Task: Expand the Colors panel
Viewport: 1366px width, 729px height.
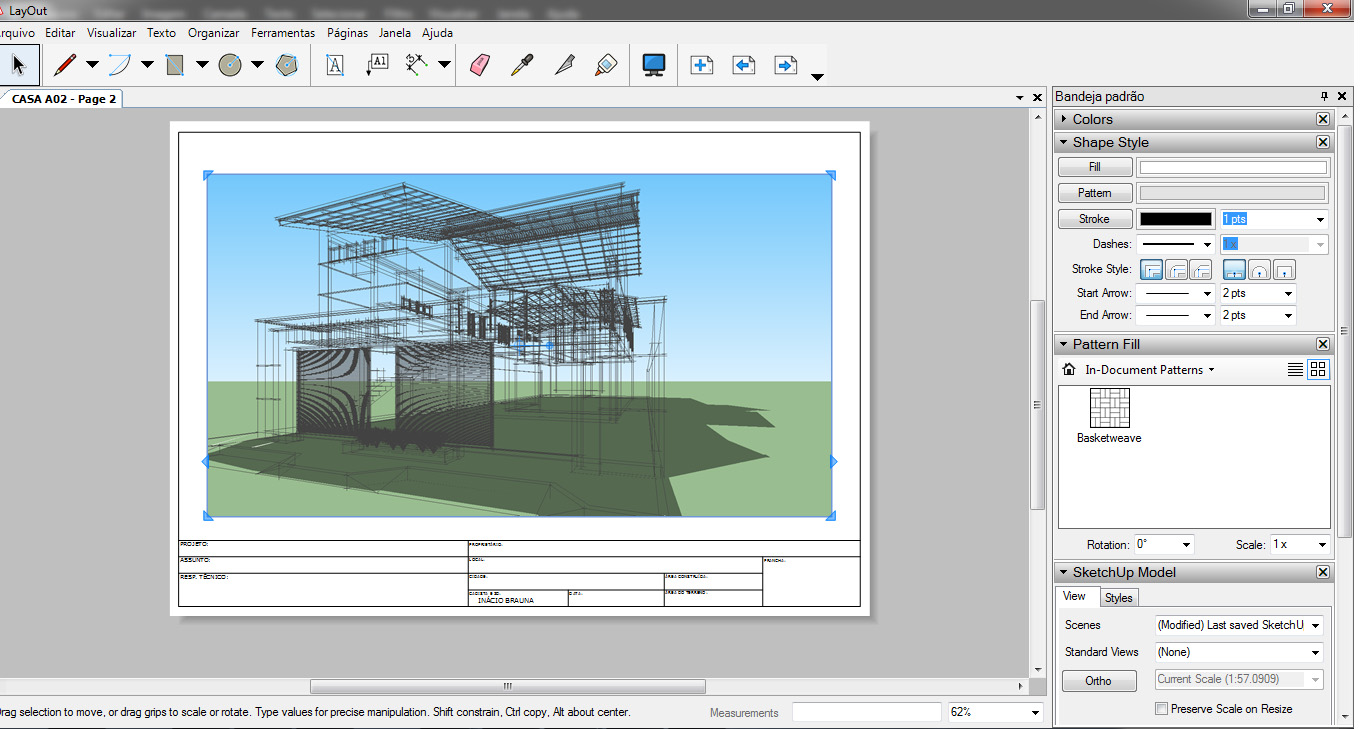Action: pos(1092,119)
